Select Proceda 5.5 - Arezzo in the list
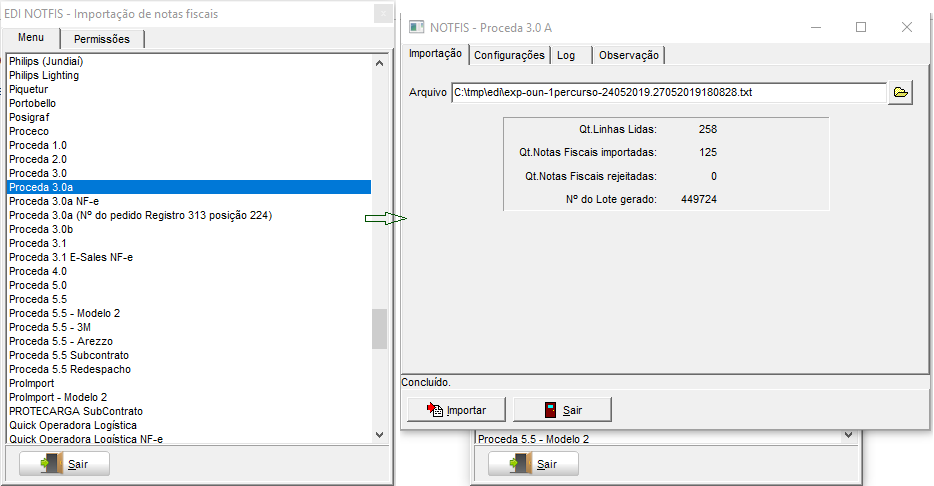Screen dimensions: 934x486 click(189, 341)
